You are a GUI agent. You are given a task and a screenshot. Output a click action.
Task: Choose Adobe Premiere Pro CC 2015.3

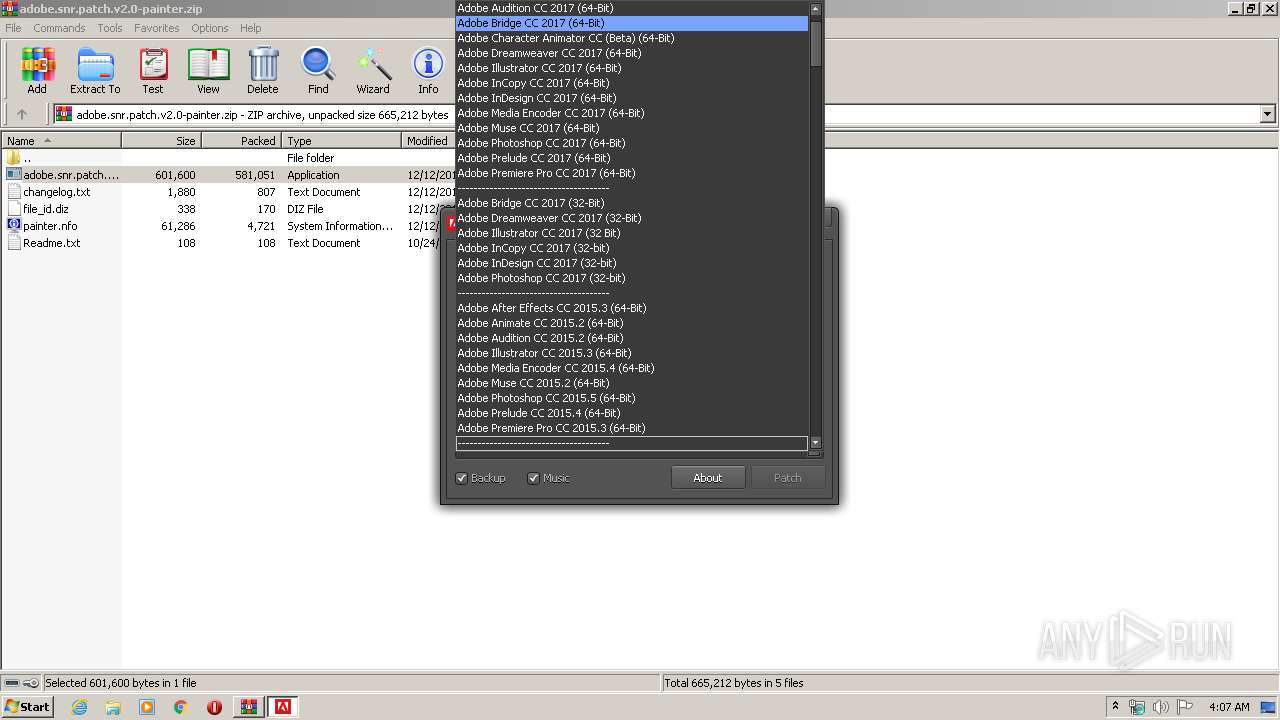[632, 428]
